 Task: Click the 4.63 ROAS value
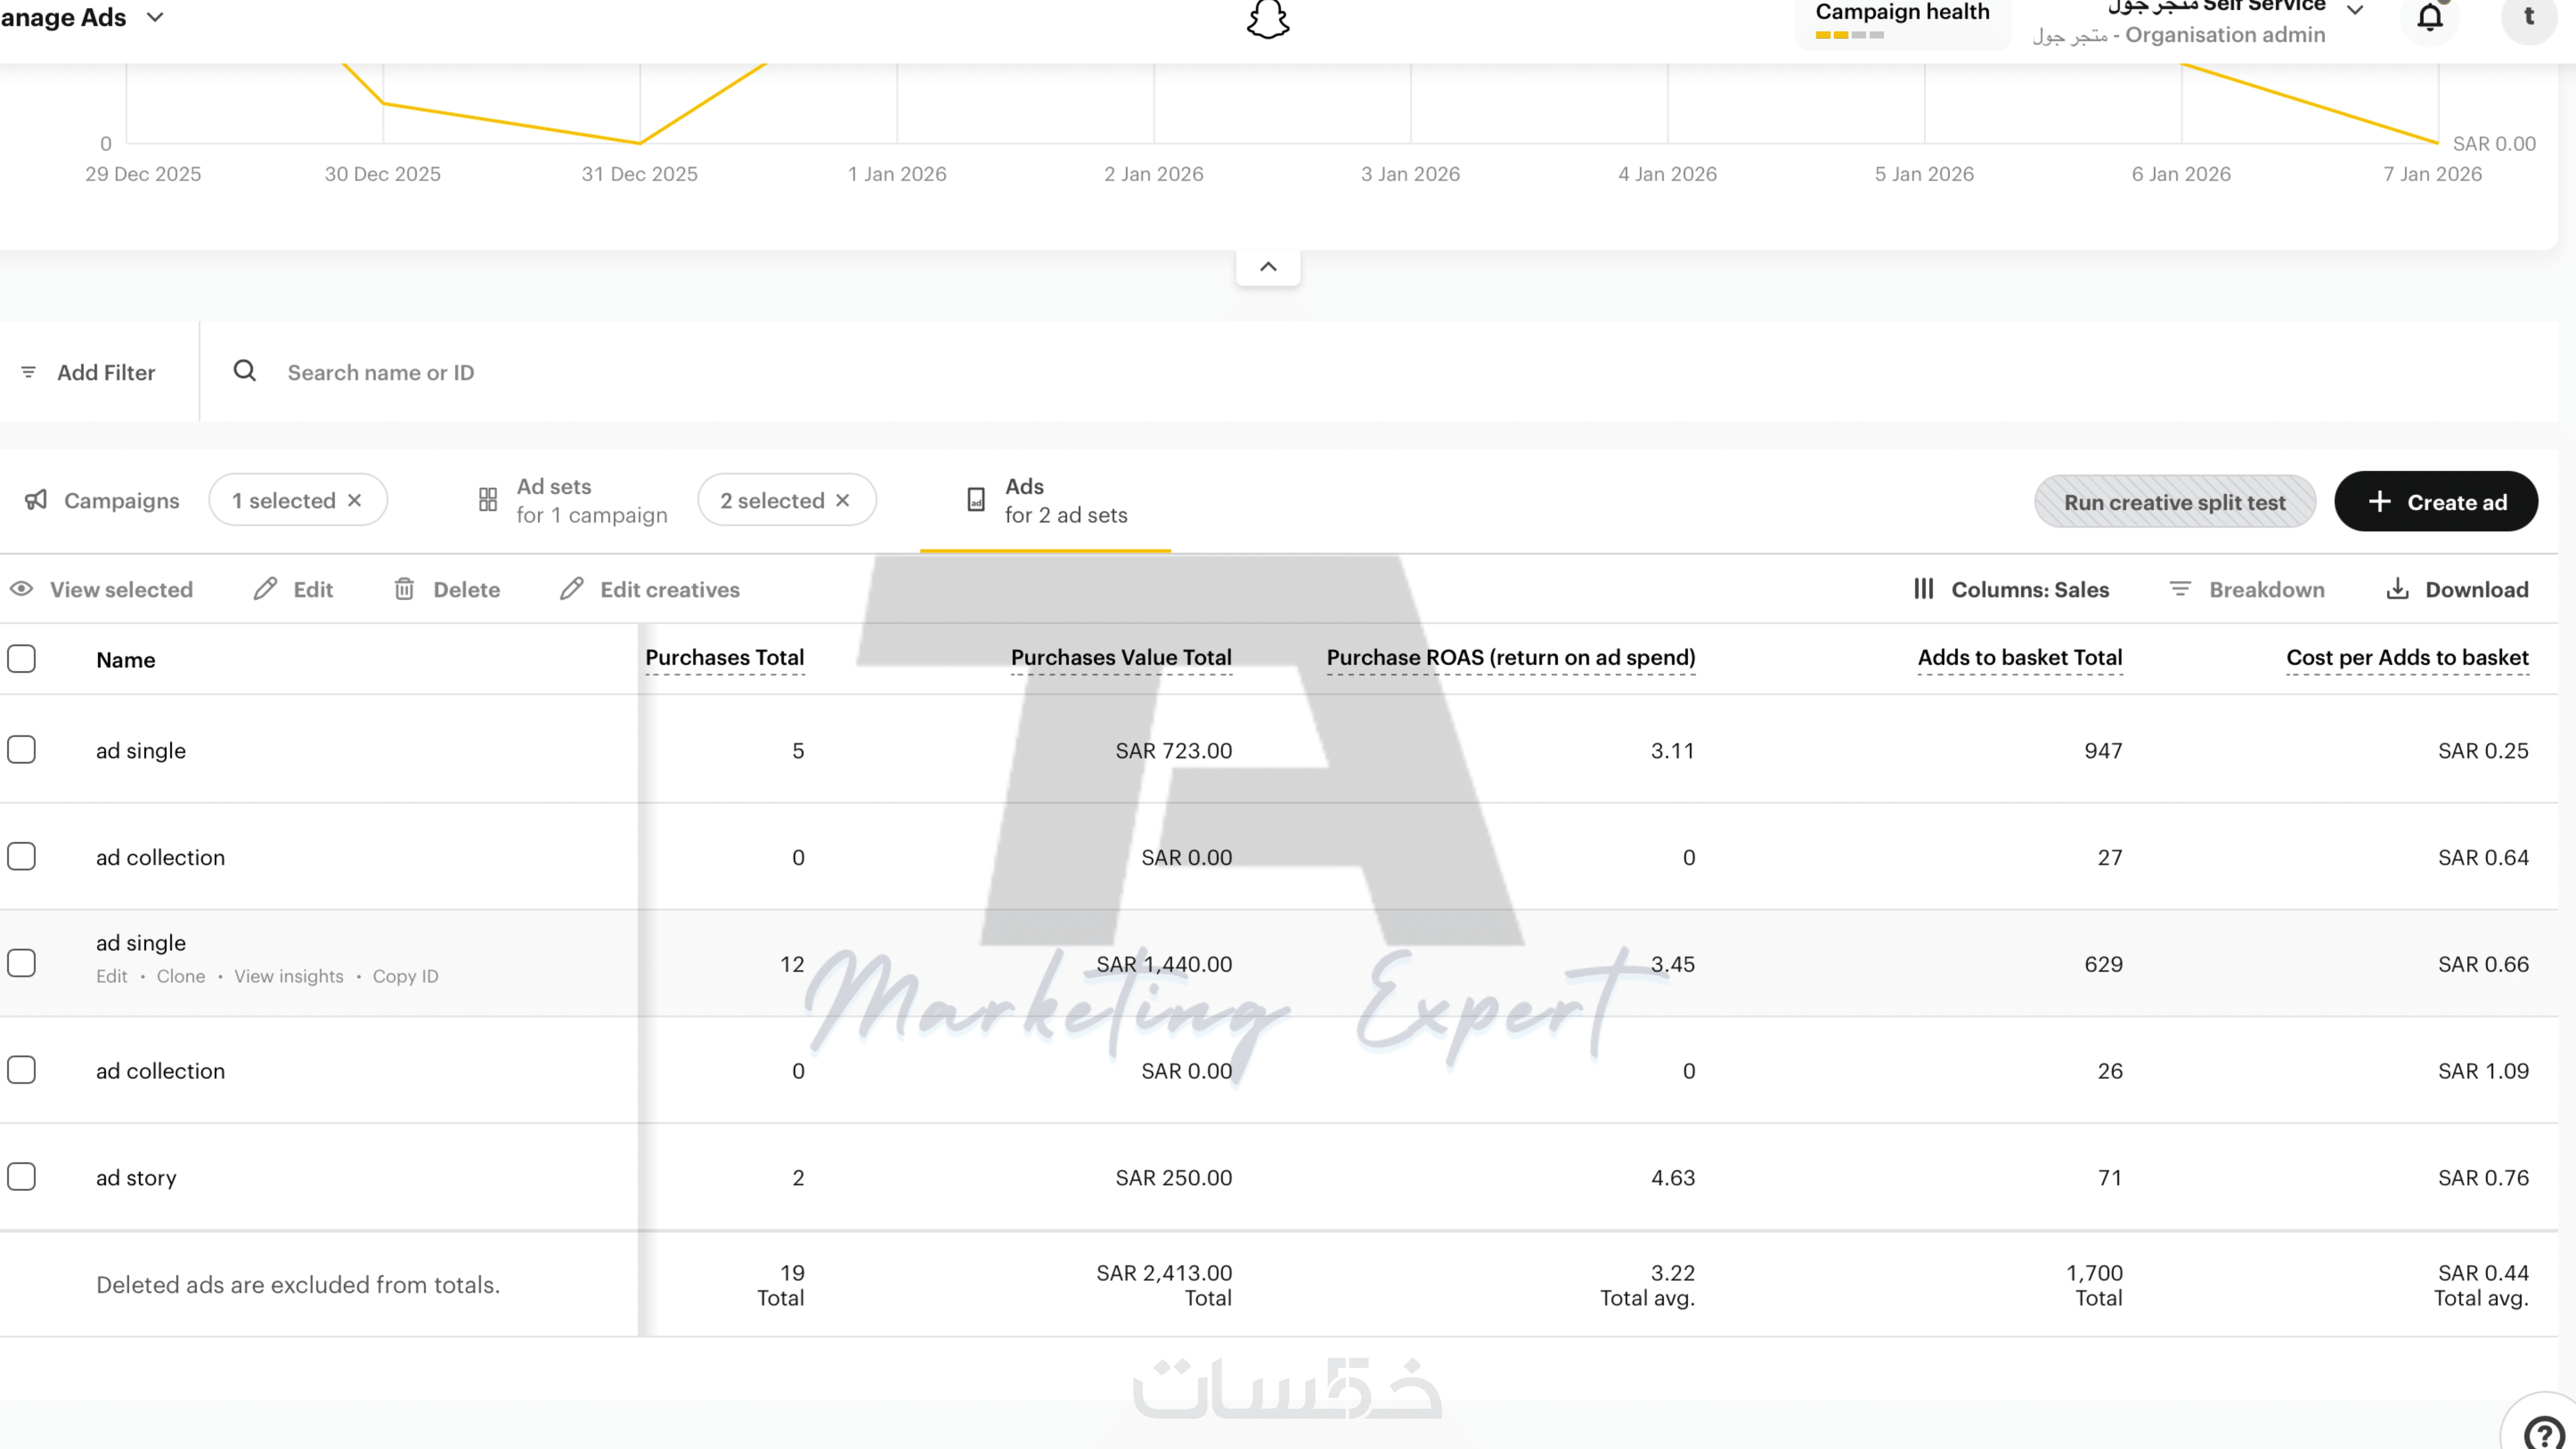point(1673,1178)
